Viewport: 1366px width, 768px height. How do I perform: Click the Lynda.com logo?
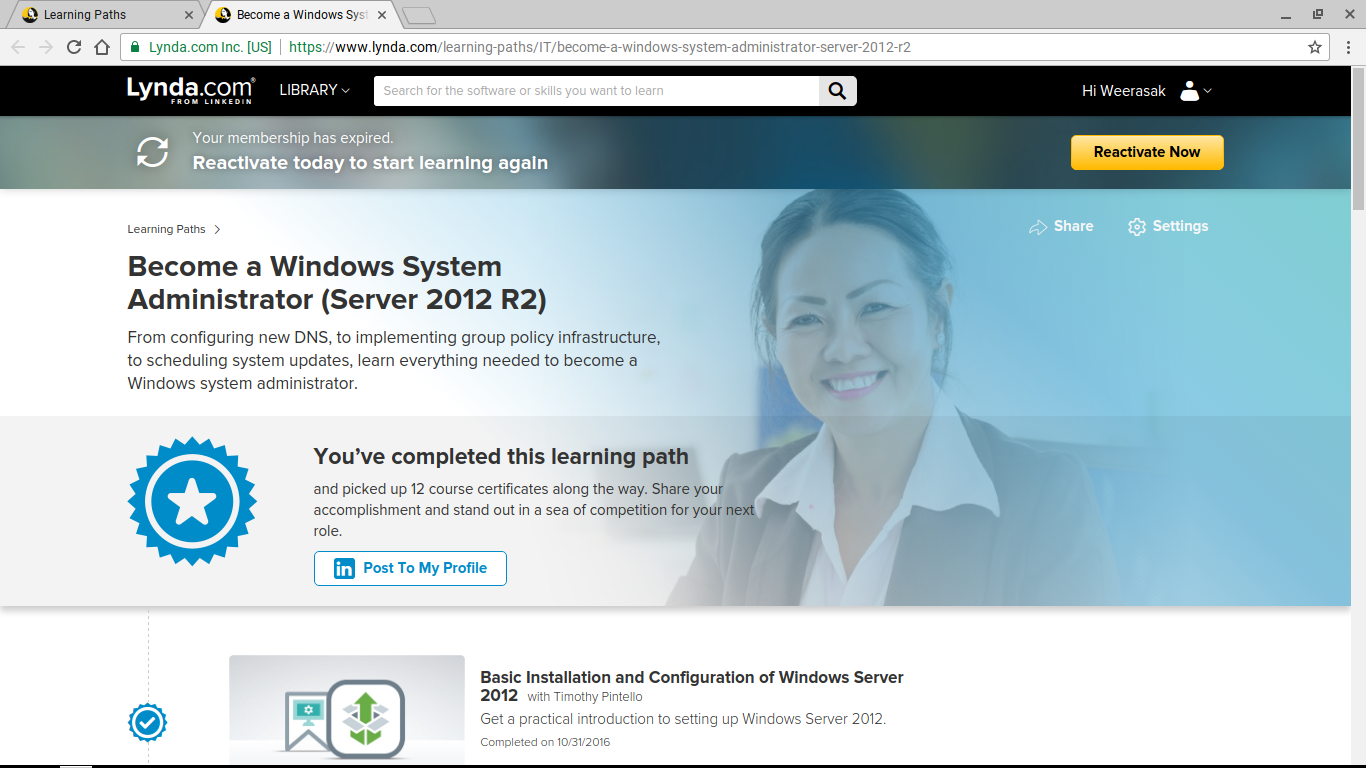coord(190,90)
